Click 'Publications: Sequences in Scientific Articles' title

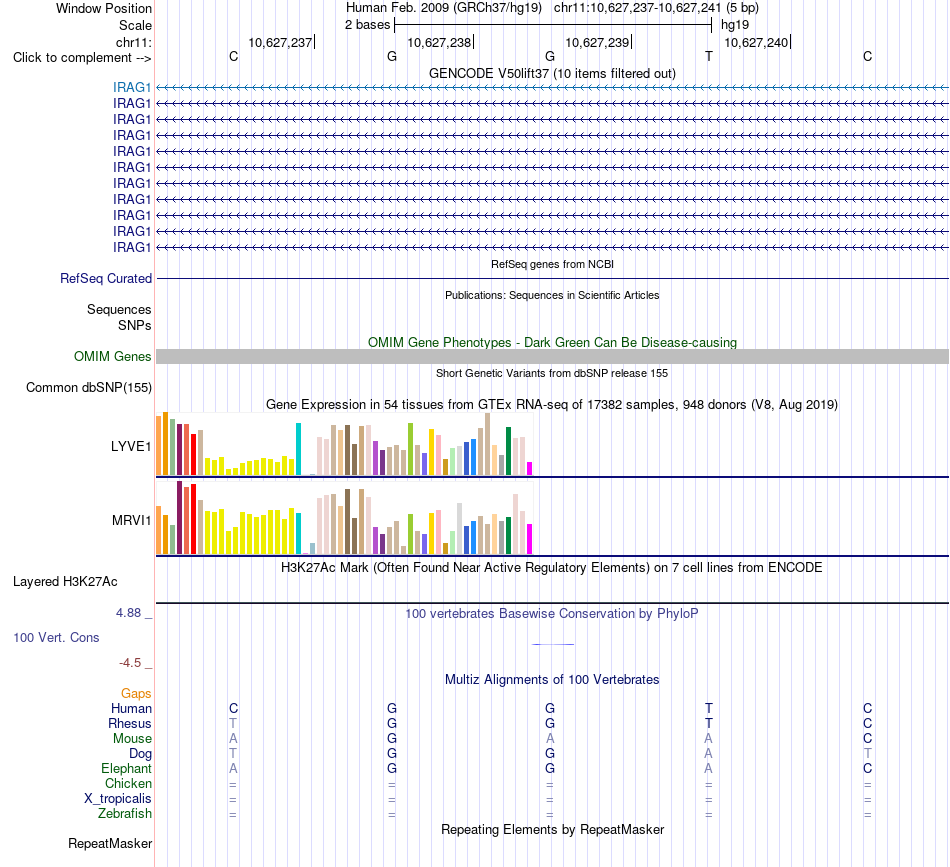[552, 295]
